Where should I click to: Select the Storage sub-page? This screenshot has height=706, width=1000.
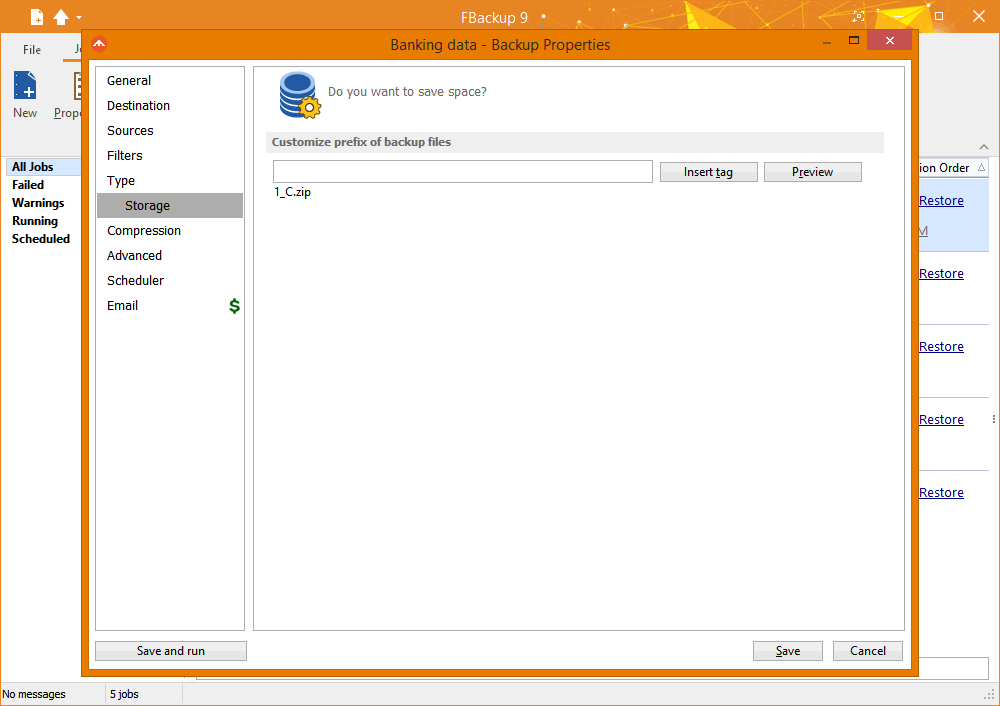click(x=170, y=205)
